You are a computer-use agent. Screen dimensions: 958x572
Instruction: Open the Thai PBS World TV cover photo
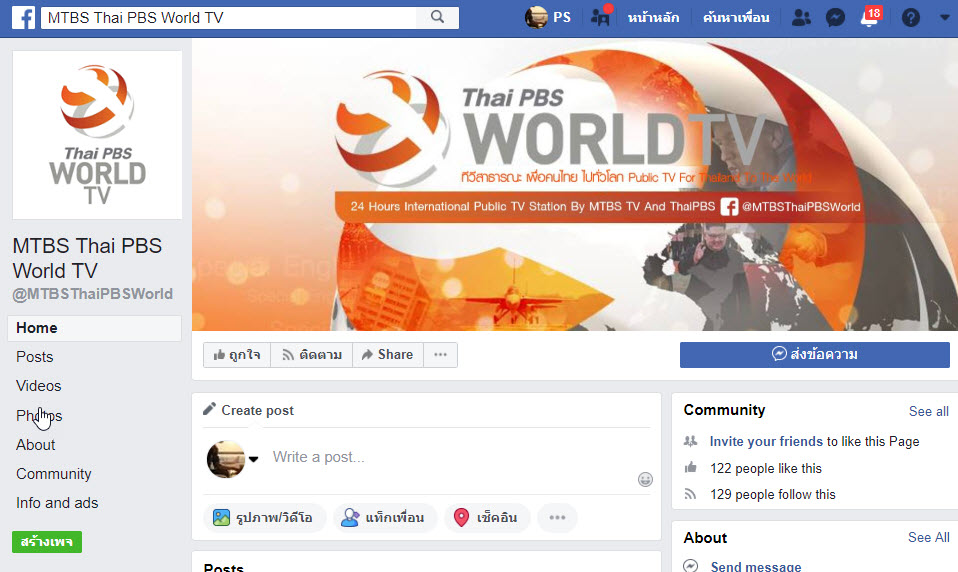click(x=575, y=186)
